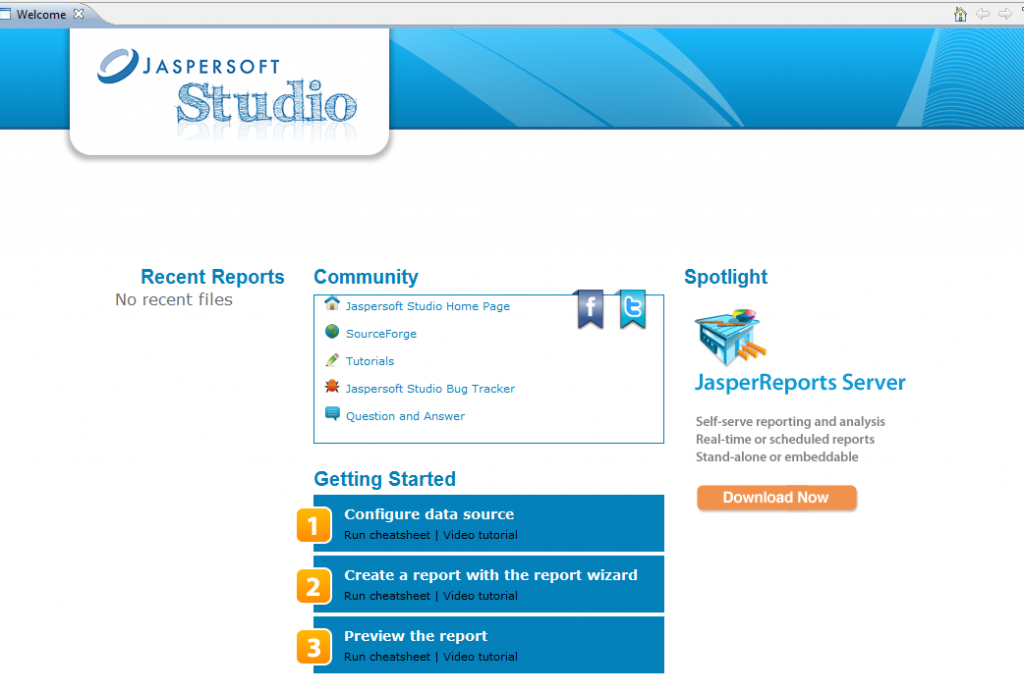The image size is (1024, 693).
Task: Click the Community heading
Action: click(366, 277)
